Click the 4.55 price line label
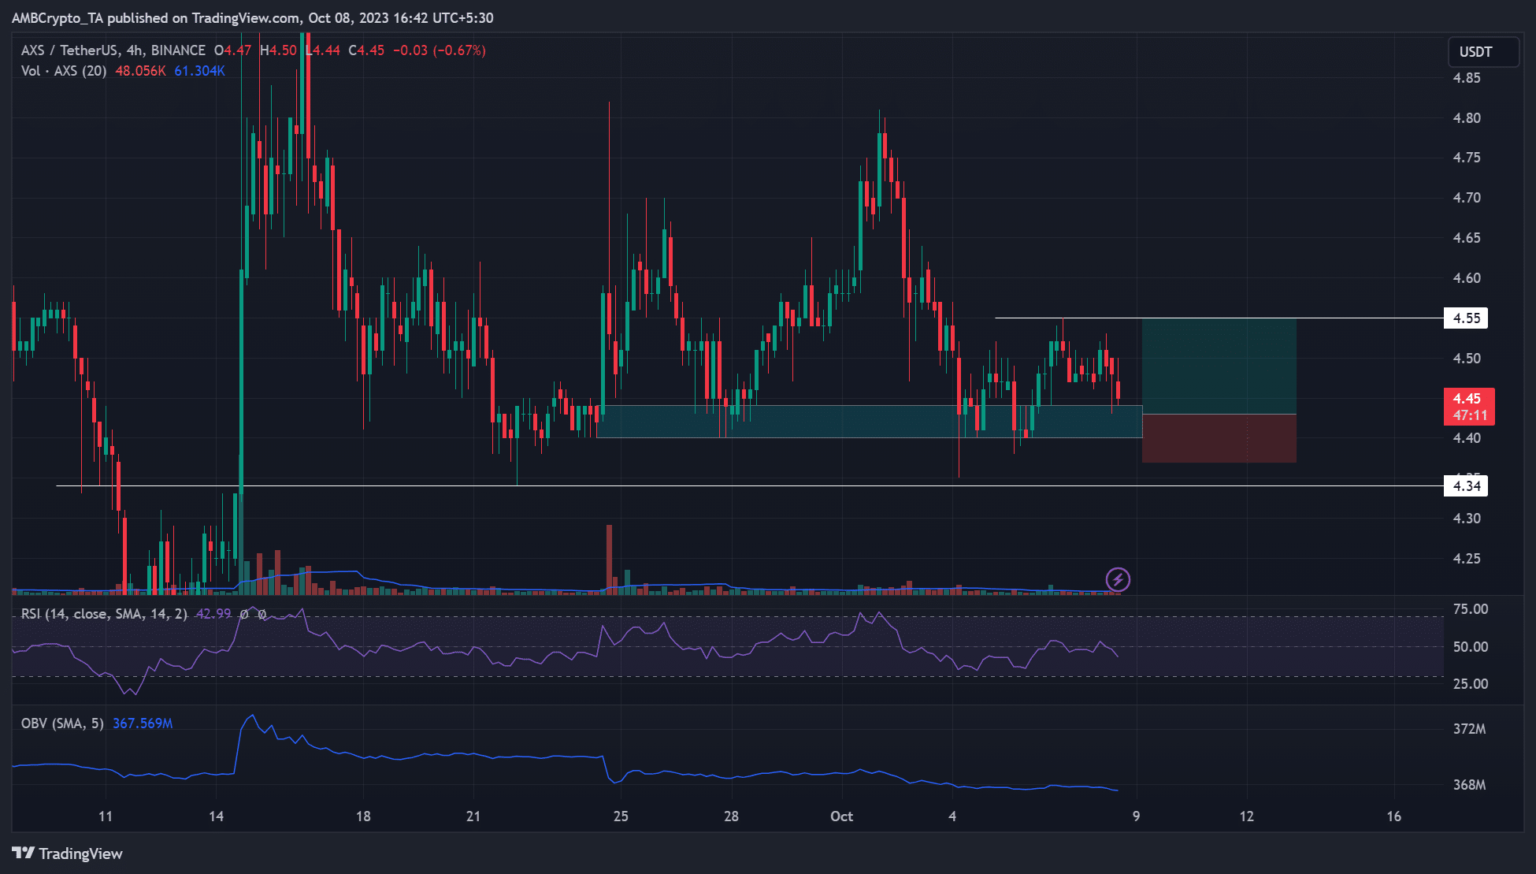This screenshot has width=1536, height=874. 1466,318
